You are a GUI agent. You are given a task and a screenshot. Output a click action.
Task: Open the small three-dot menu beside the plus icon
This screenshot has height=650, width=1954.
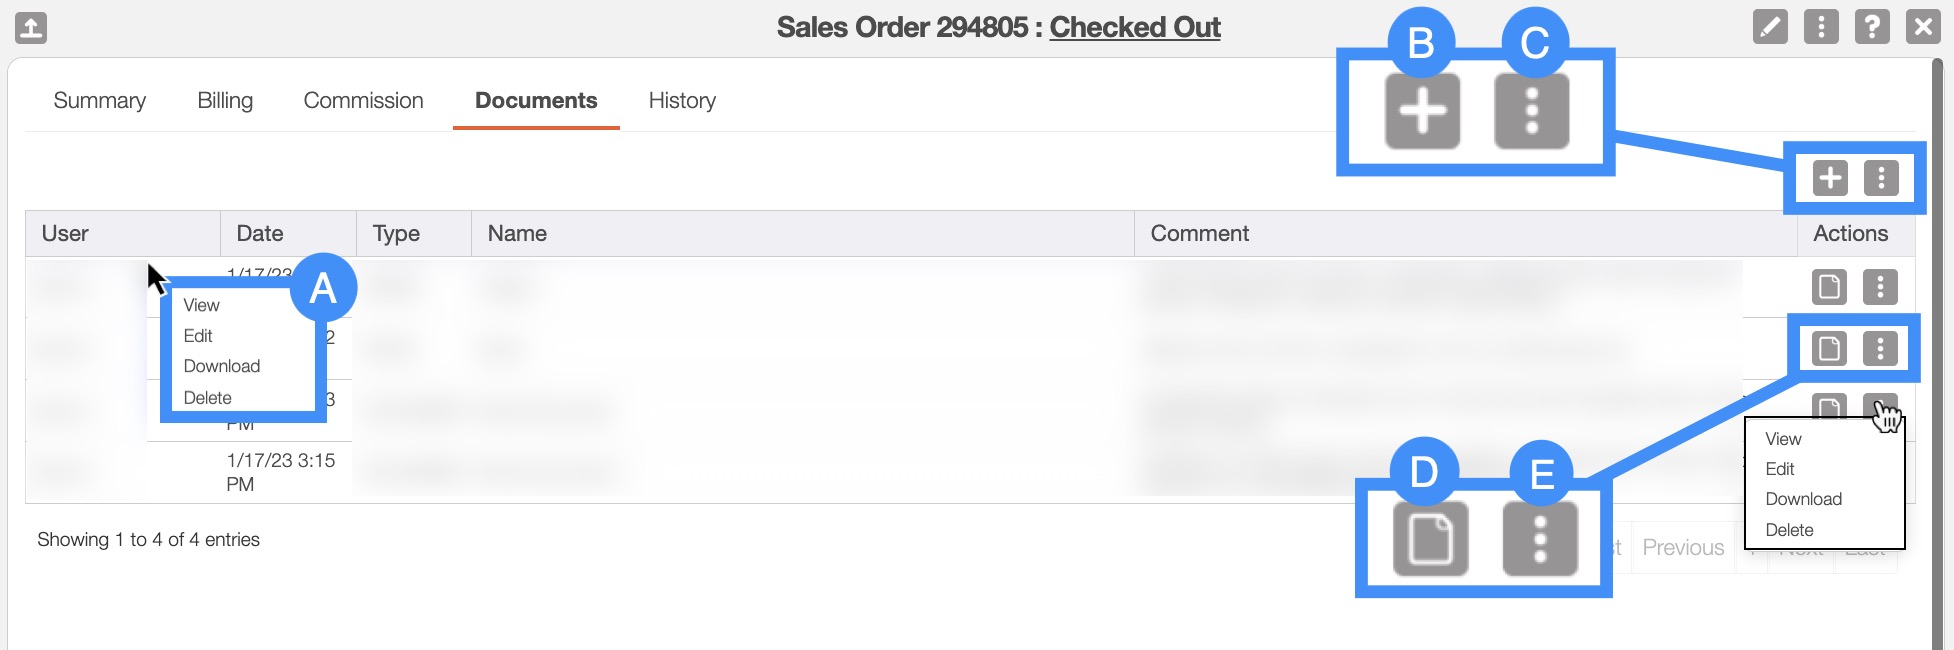[x=1881, y=178]
